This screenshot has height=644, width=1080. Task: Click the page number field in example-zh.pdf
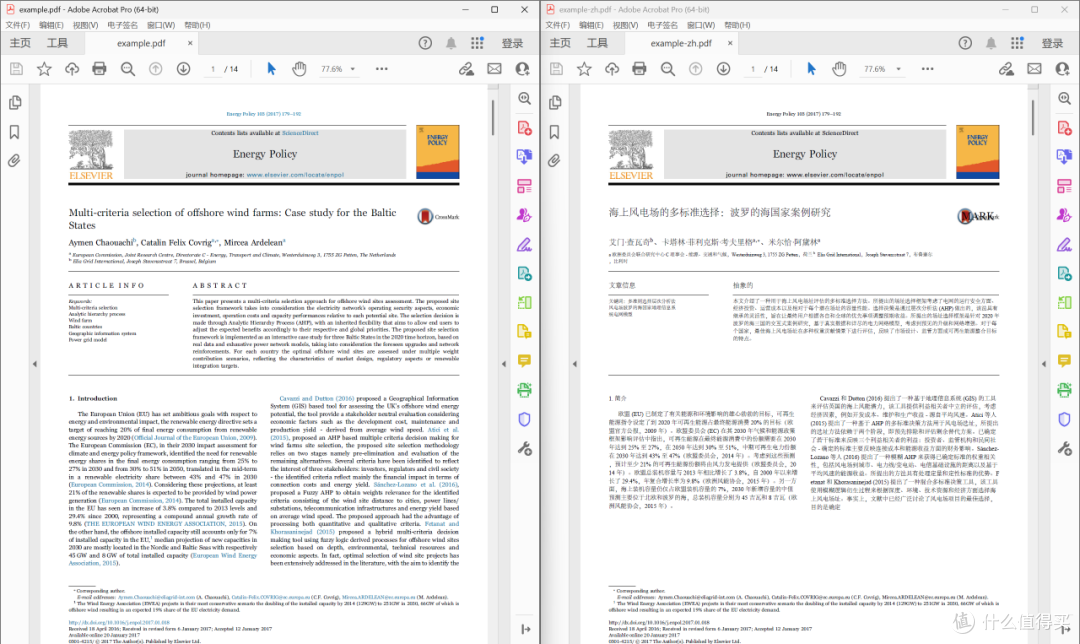pos(753,69)
